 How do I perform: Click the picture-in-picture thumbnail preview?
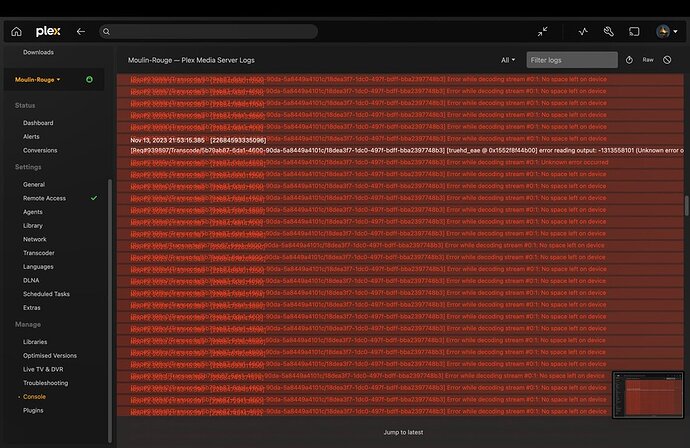tap(648, 395)
